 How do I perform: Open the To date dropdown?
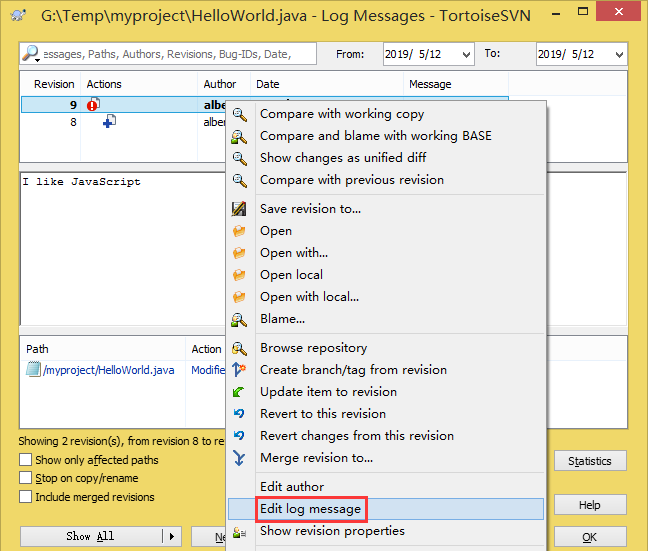(x=619, y=55)
